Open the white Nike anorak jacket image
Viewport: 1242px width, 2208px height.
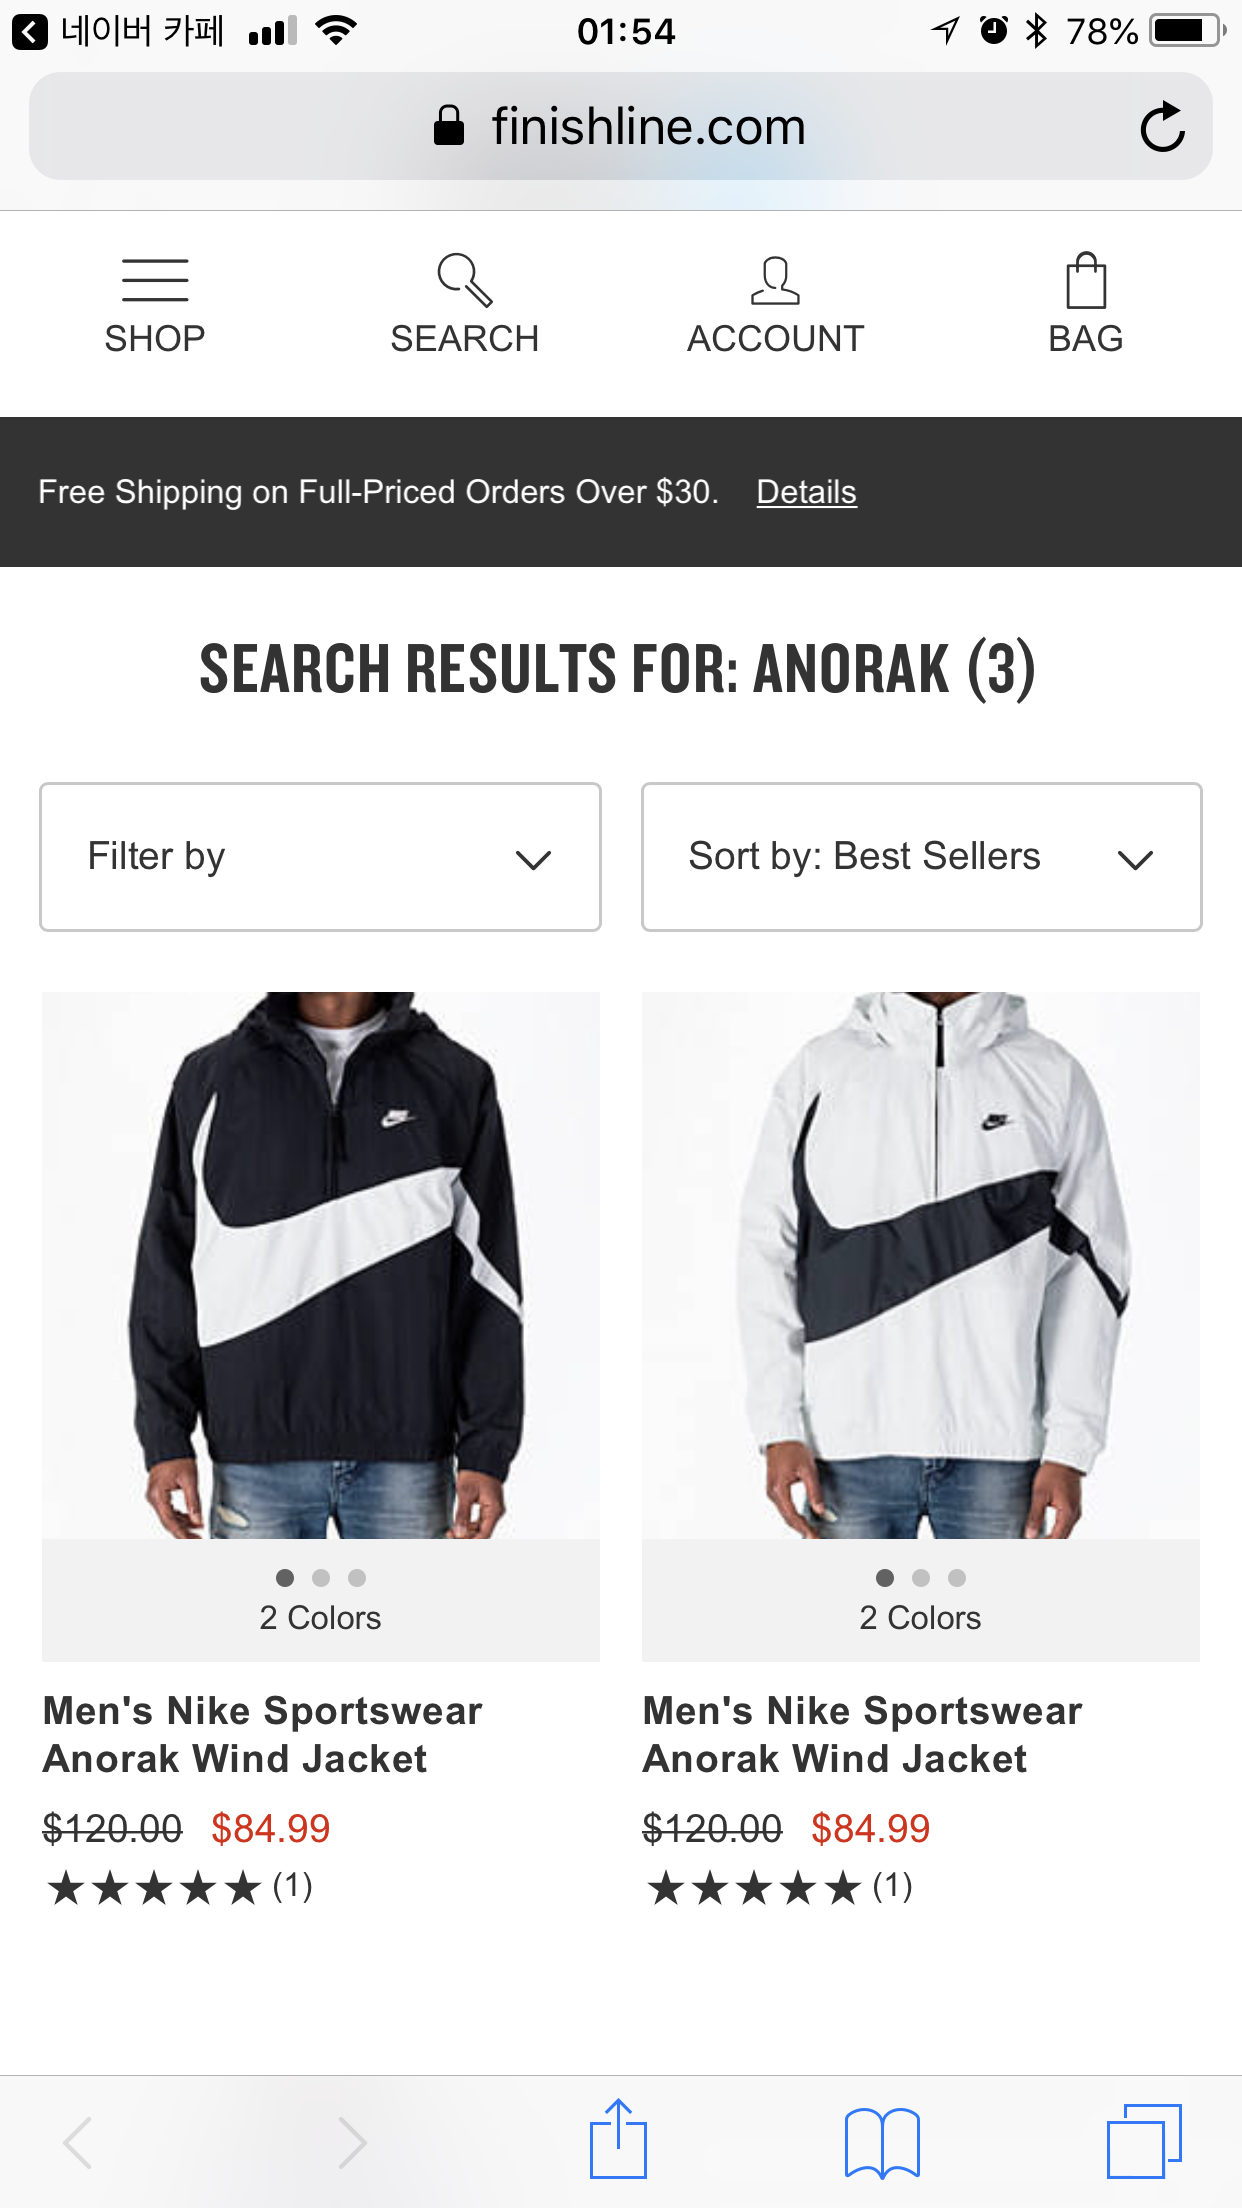(920, 1265)
